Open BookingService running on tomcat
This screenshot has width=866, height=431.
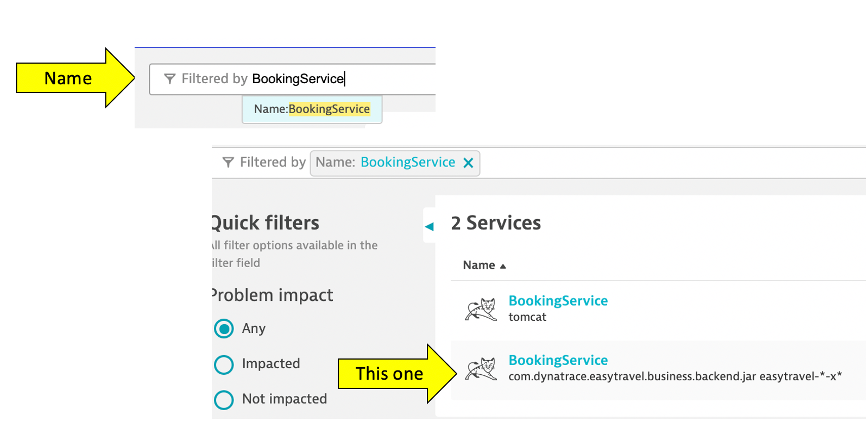tap(558, 301)
